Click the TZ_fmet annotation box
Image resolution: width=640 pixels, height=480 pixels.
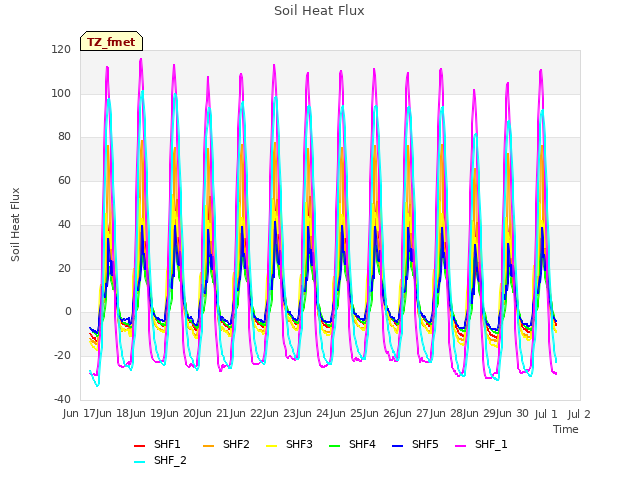click(111, 41)
